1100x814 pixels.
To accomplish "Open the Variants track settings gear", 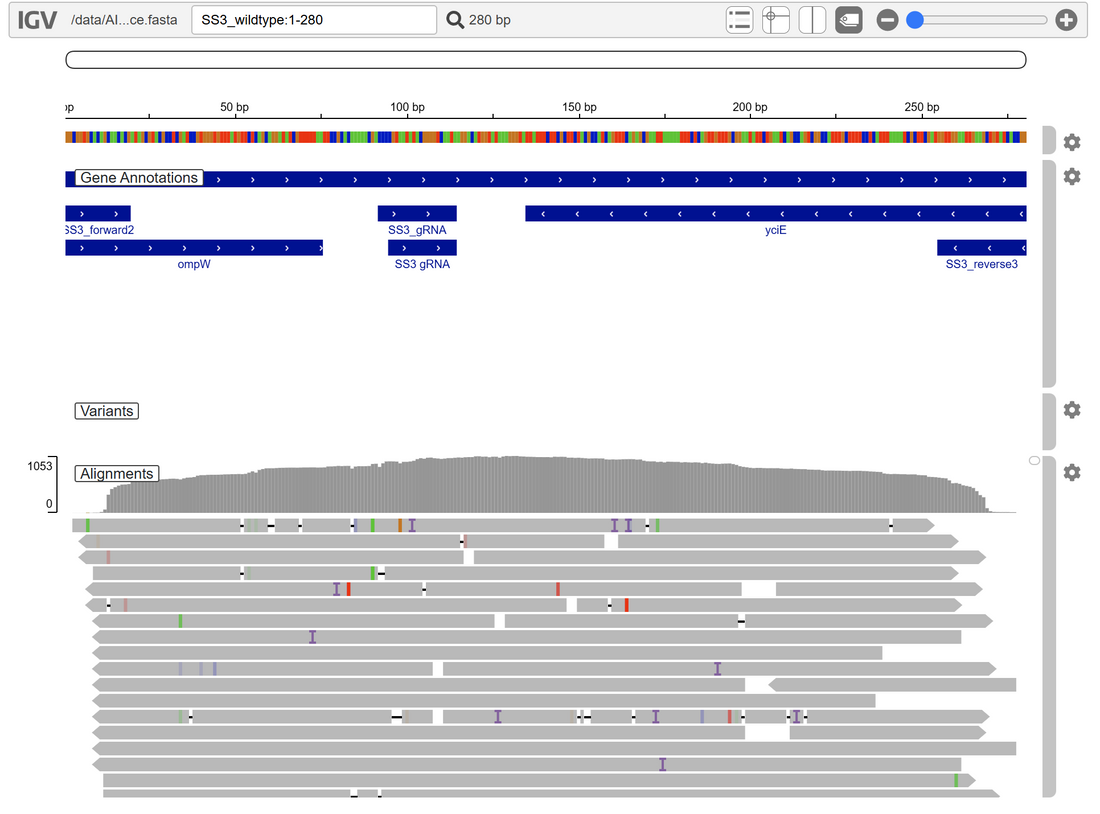I will [x=1071, y=410].
